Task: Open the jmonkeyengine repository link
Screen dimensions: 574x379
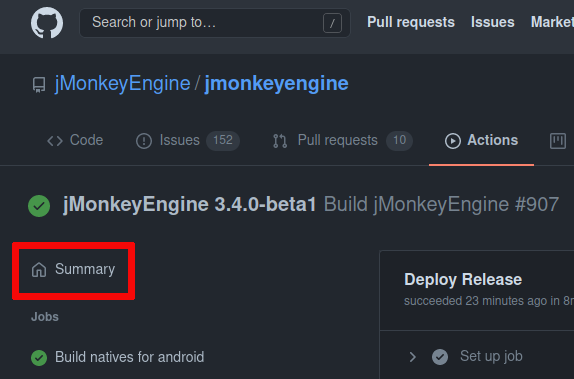Action: point(276,83)
